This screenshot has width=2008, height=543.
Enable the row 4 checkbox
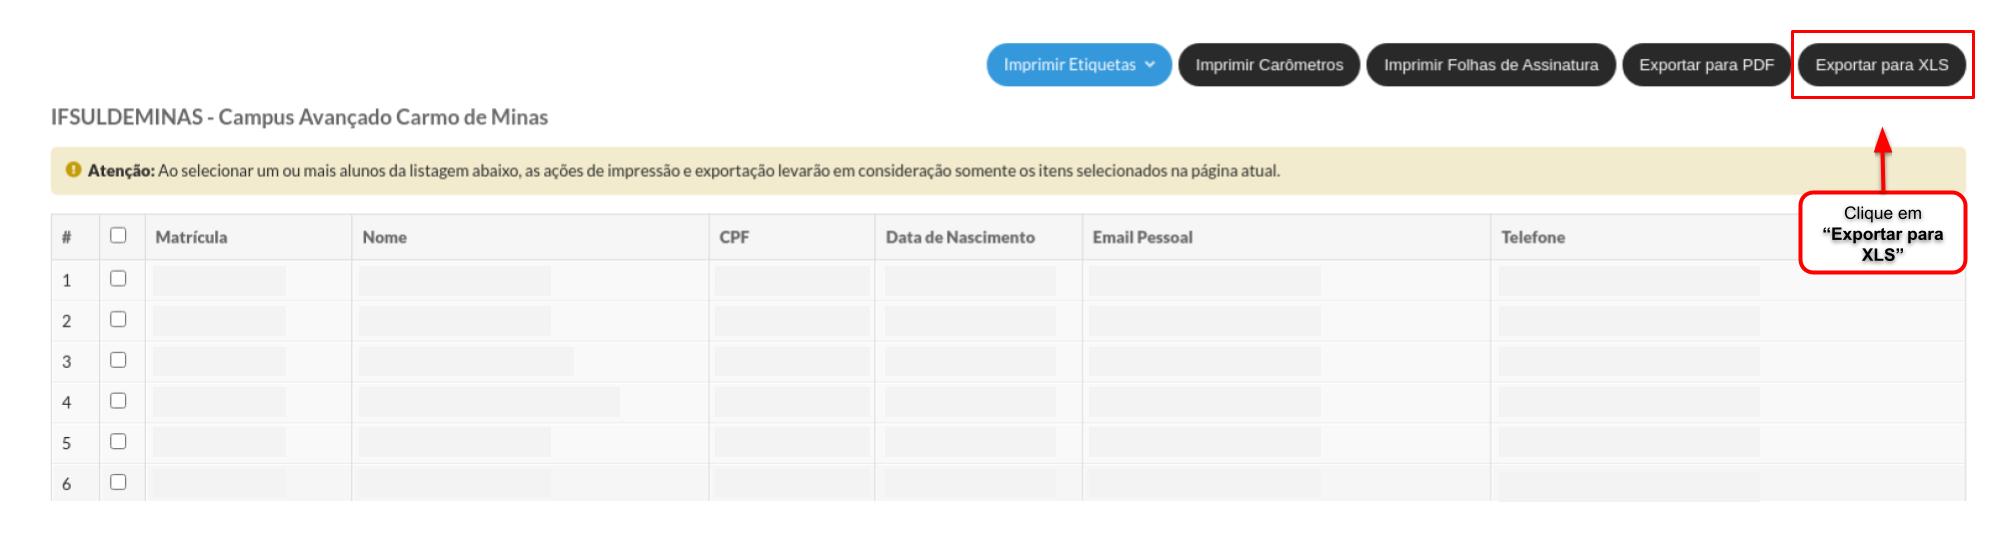[x=118, y=401]
